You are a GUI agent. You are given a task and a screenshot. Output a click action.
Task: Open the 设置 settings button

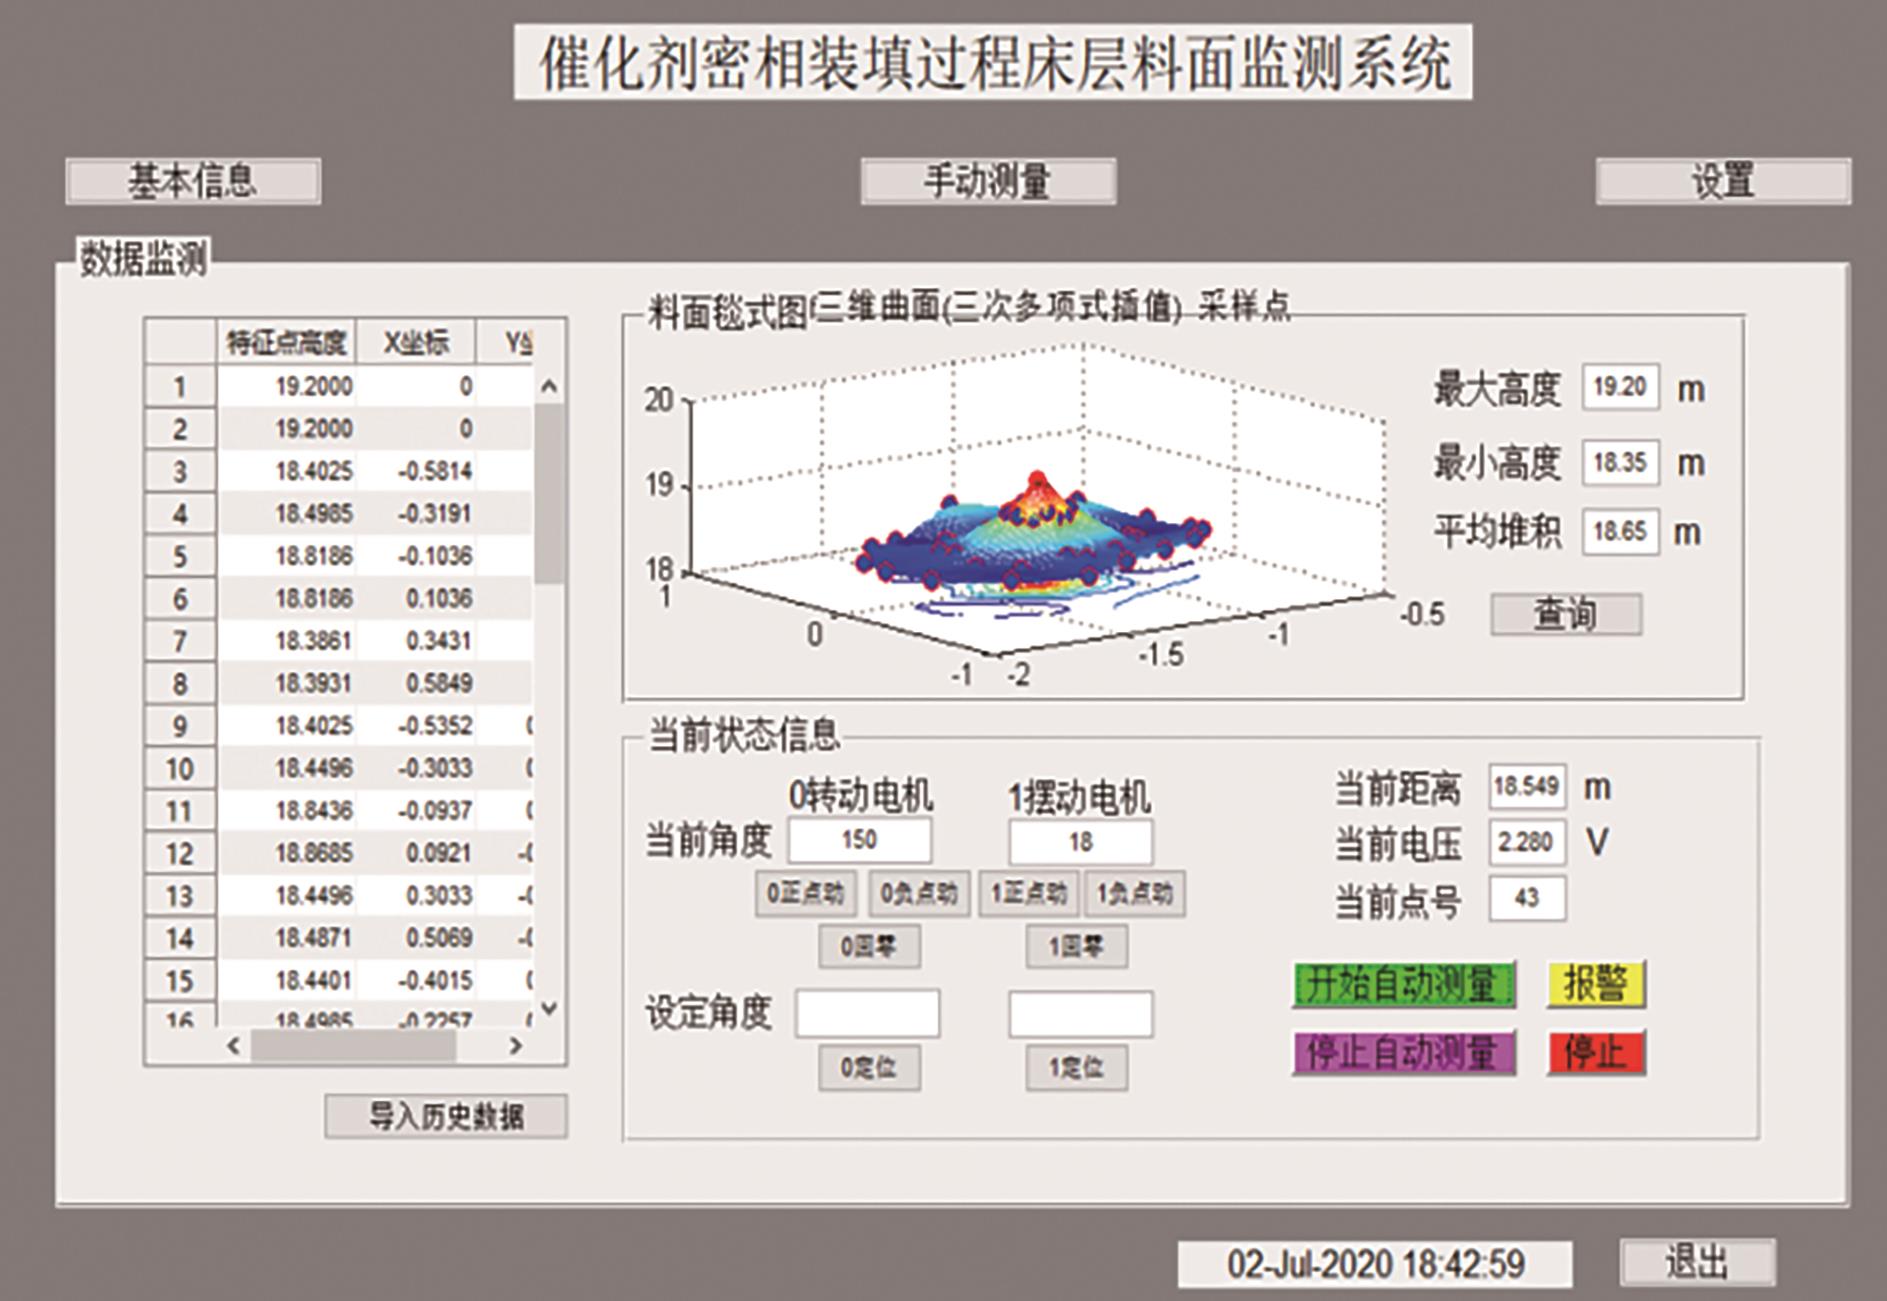tap(1722, 182)
